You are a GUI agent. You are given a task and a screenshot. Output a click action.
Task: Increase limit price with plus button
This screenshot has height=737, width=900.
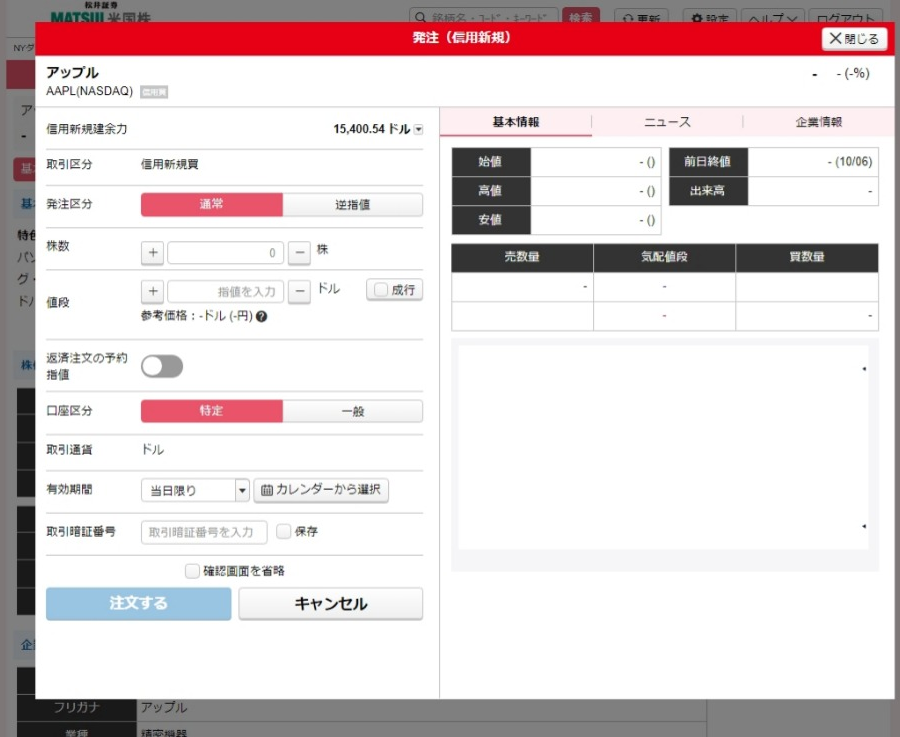point(153,292)
